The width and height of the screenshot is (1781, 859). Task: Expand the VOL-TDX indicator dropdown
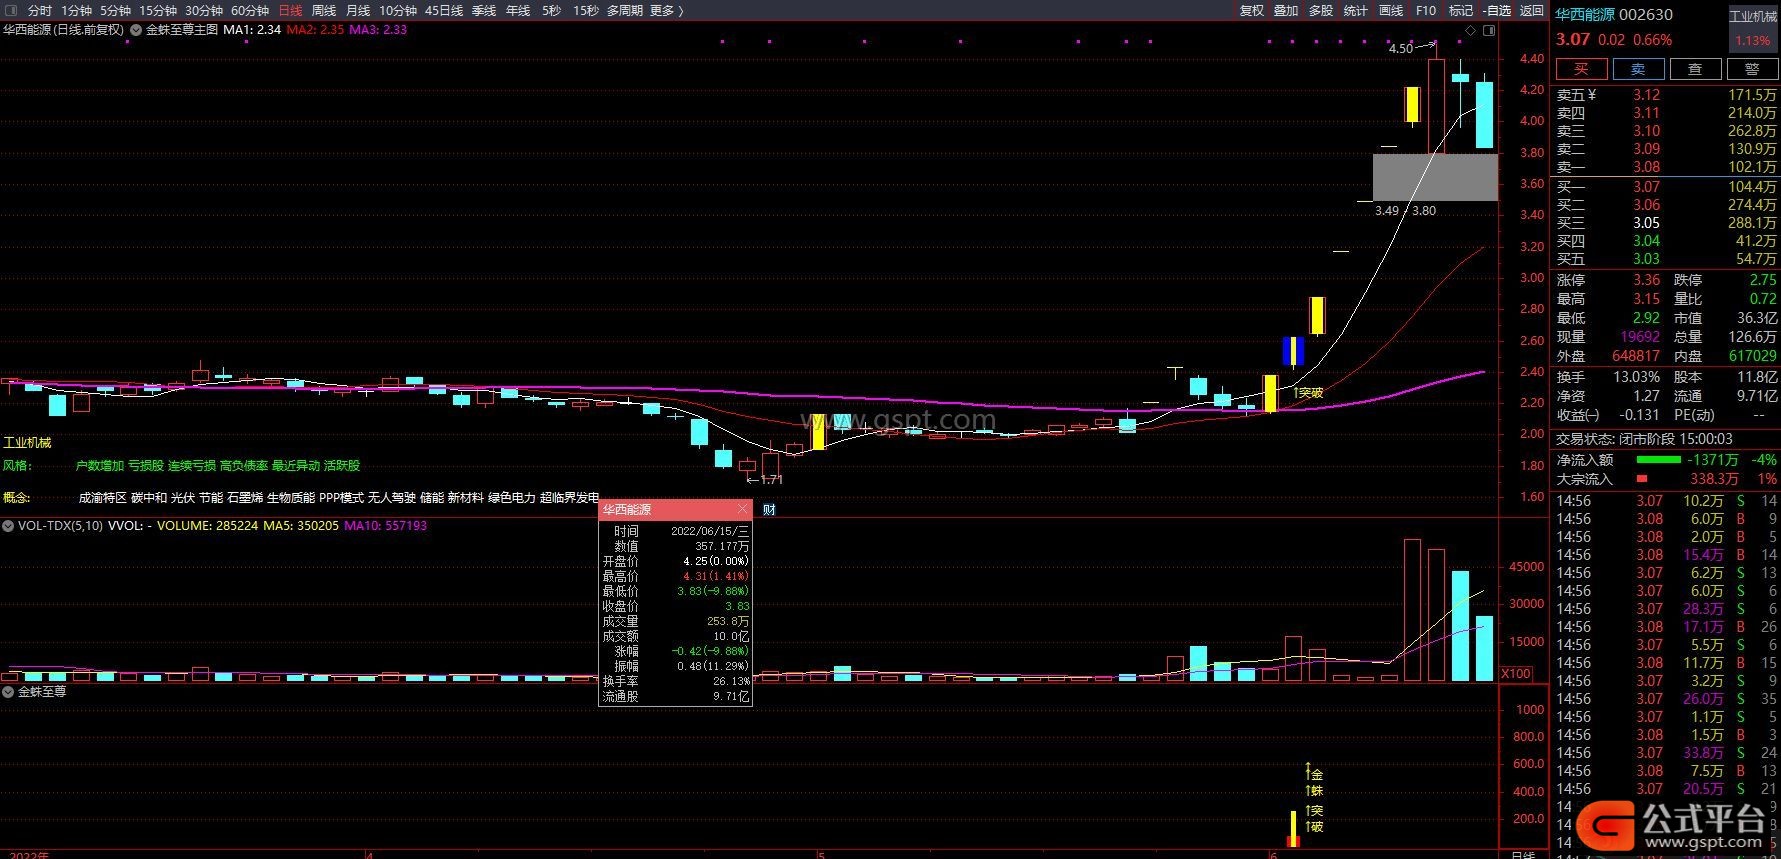8,526
